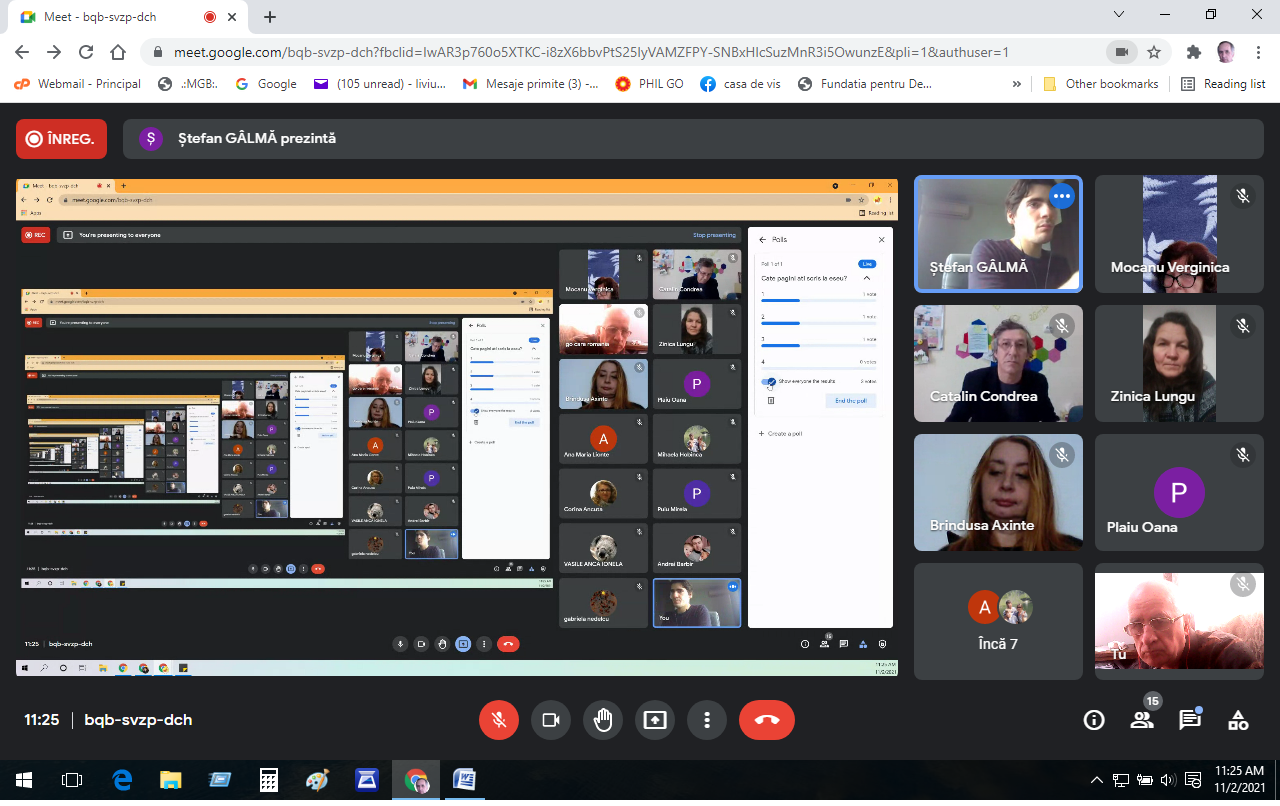This screenshot has height=806, width=1280.
Task: Open the Activities panel icon
Action: (x=1238, y=720)
